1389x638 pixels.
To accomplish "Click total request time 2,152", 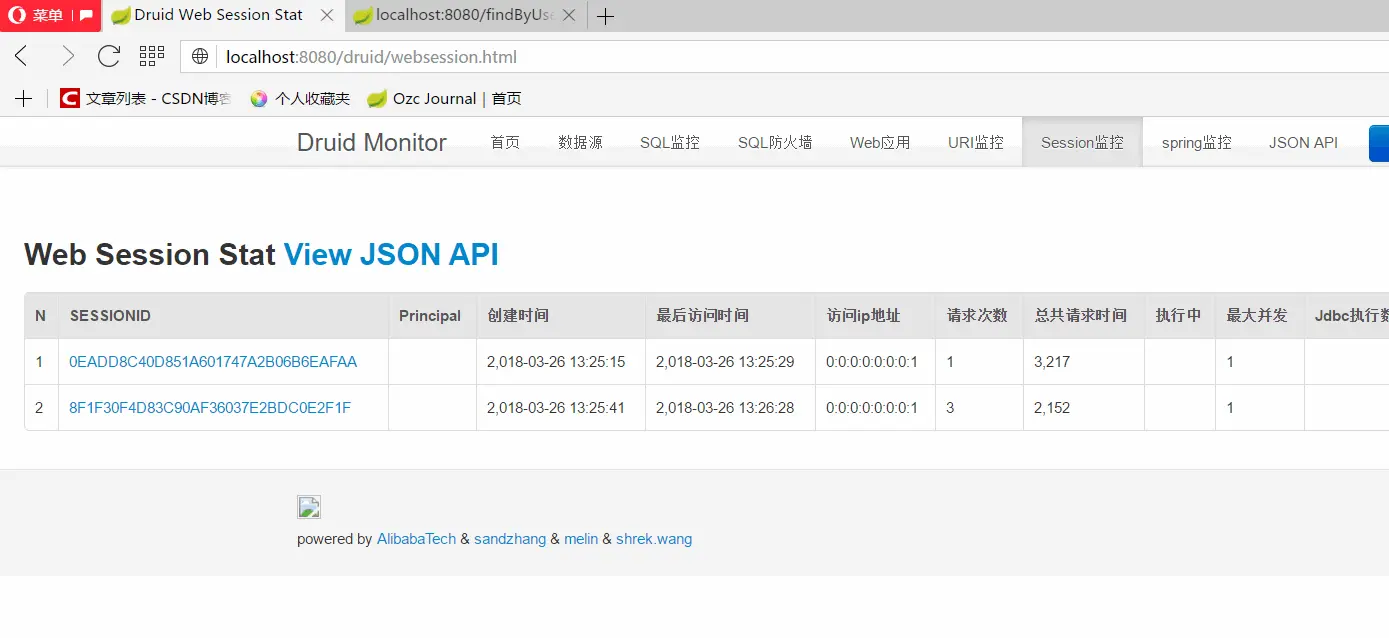I will pyautogui.click(x=1052, y=408).
